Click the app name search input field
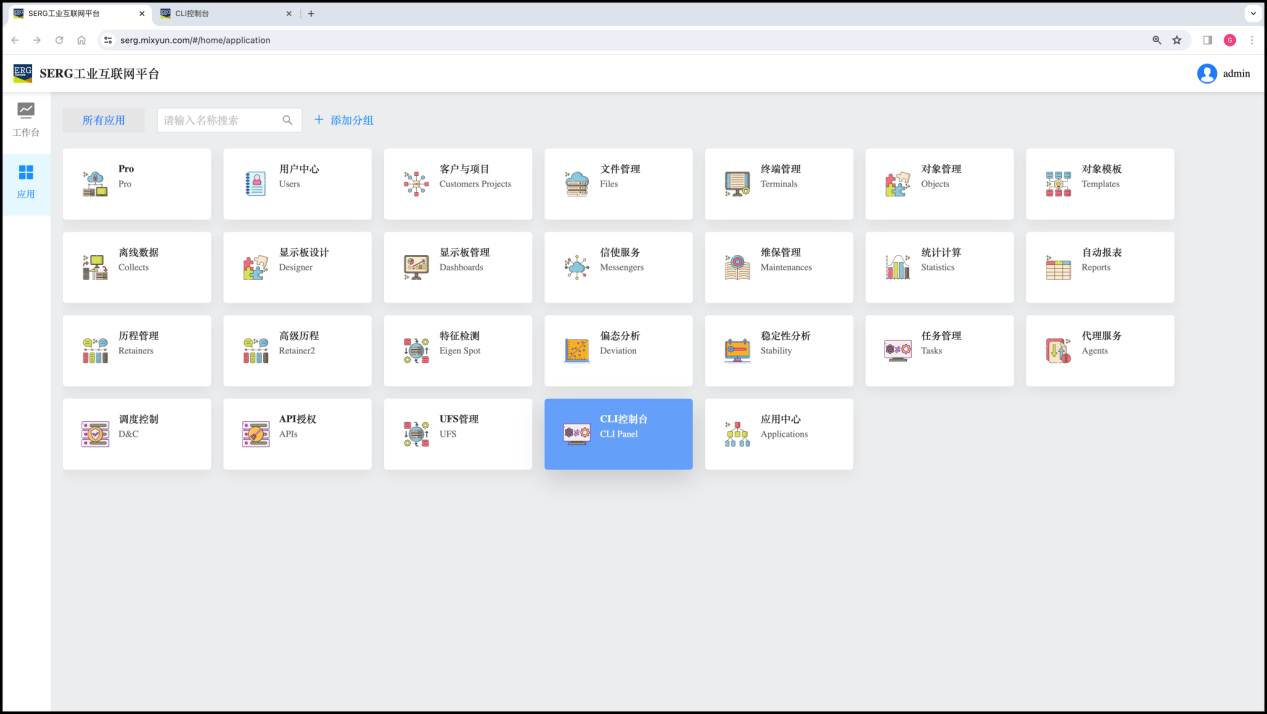This screenshot has height=714, width=1267. pos(218,120)
